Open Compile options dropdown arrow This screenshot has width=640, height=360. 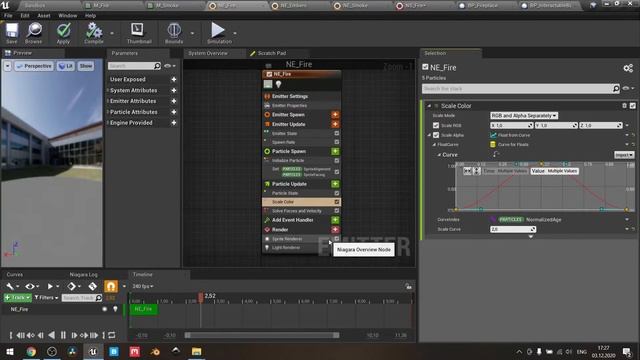coord(112,33)
